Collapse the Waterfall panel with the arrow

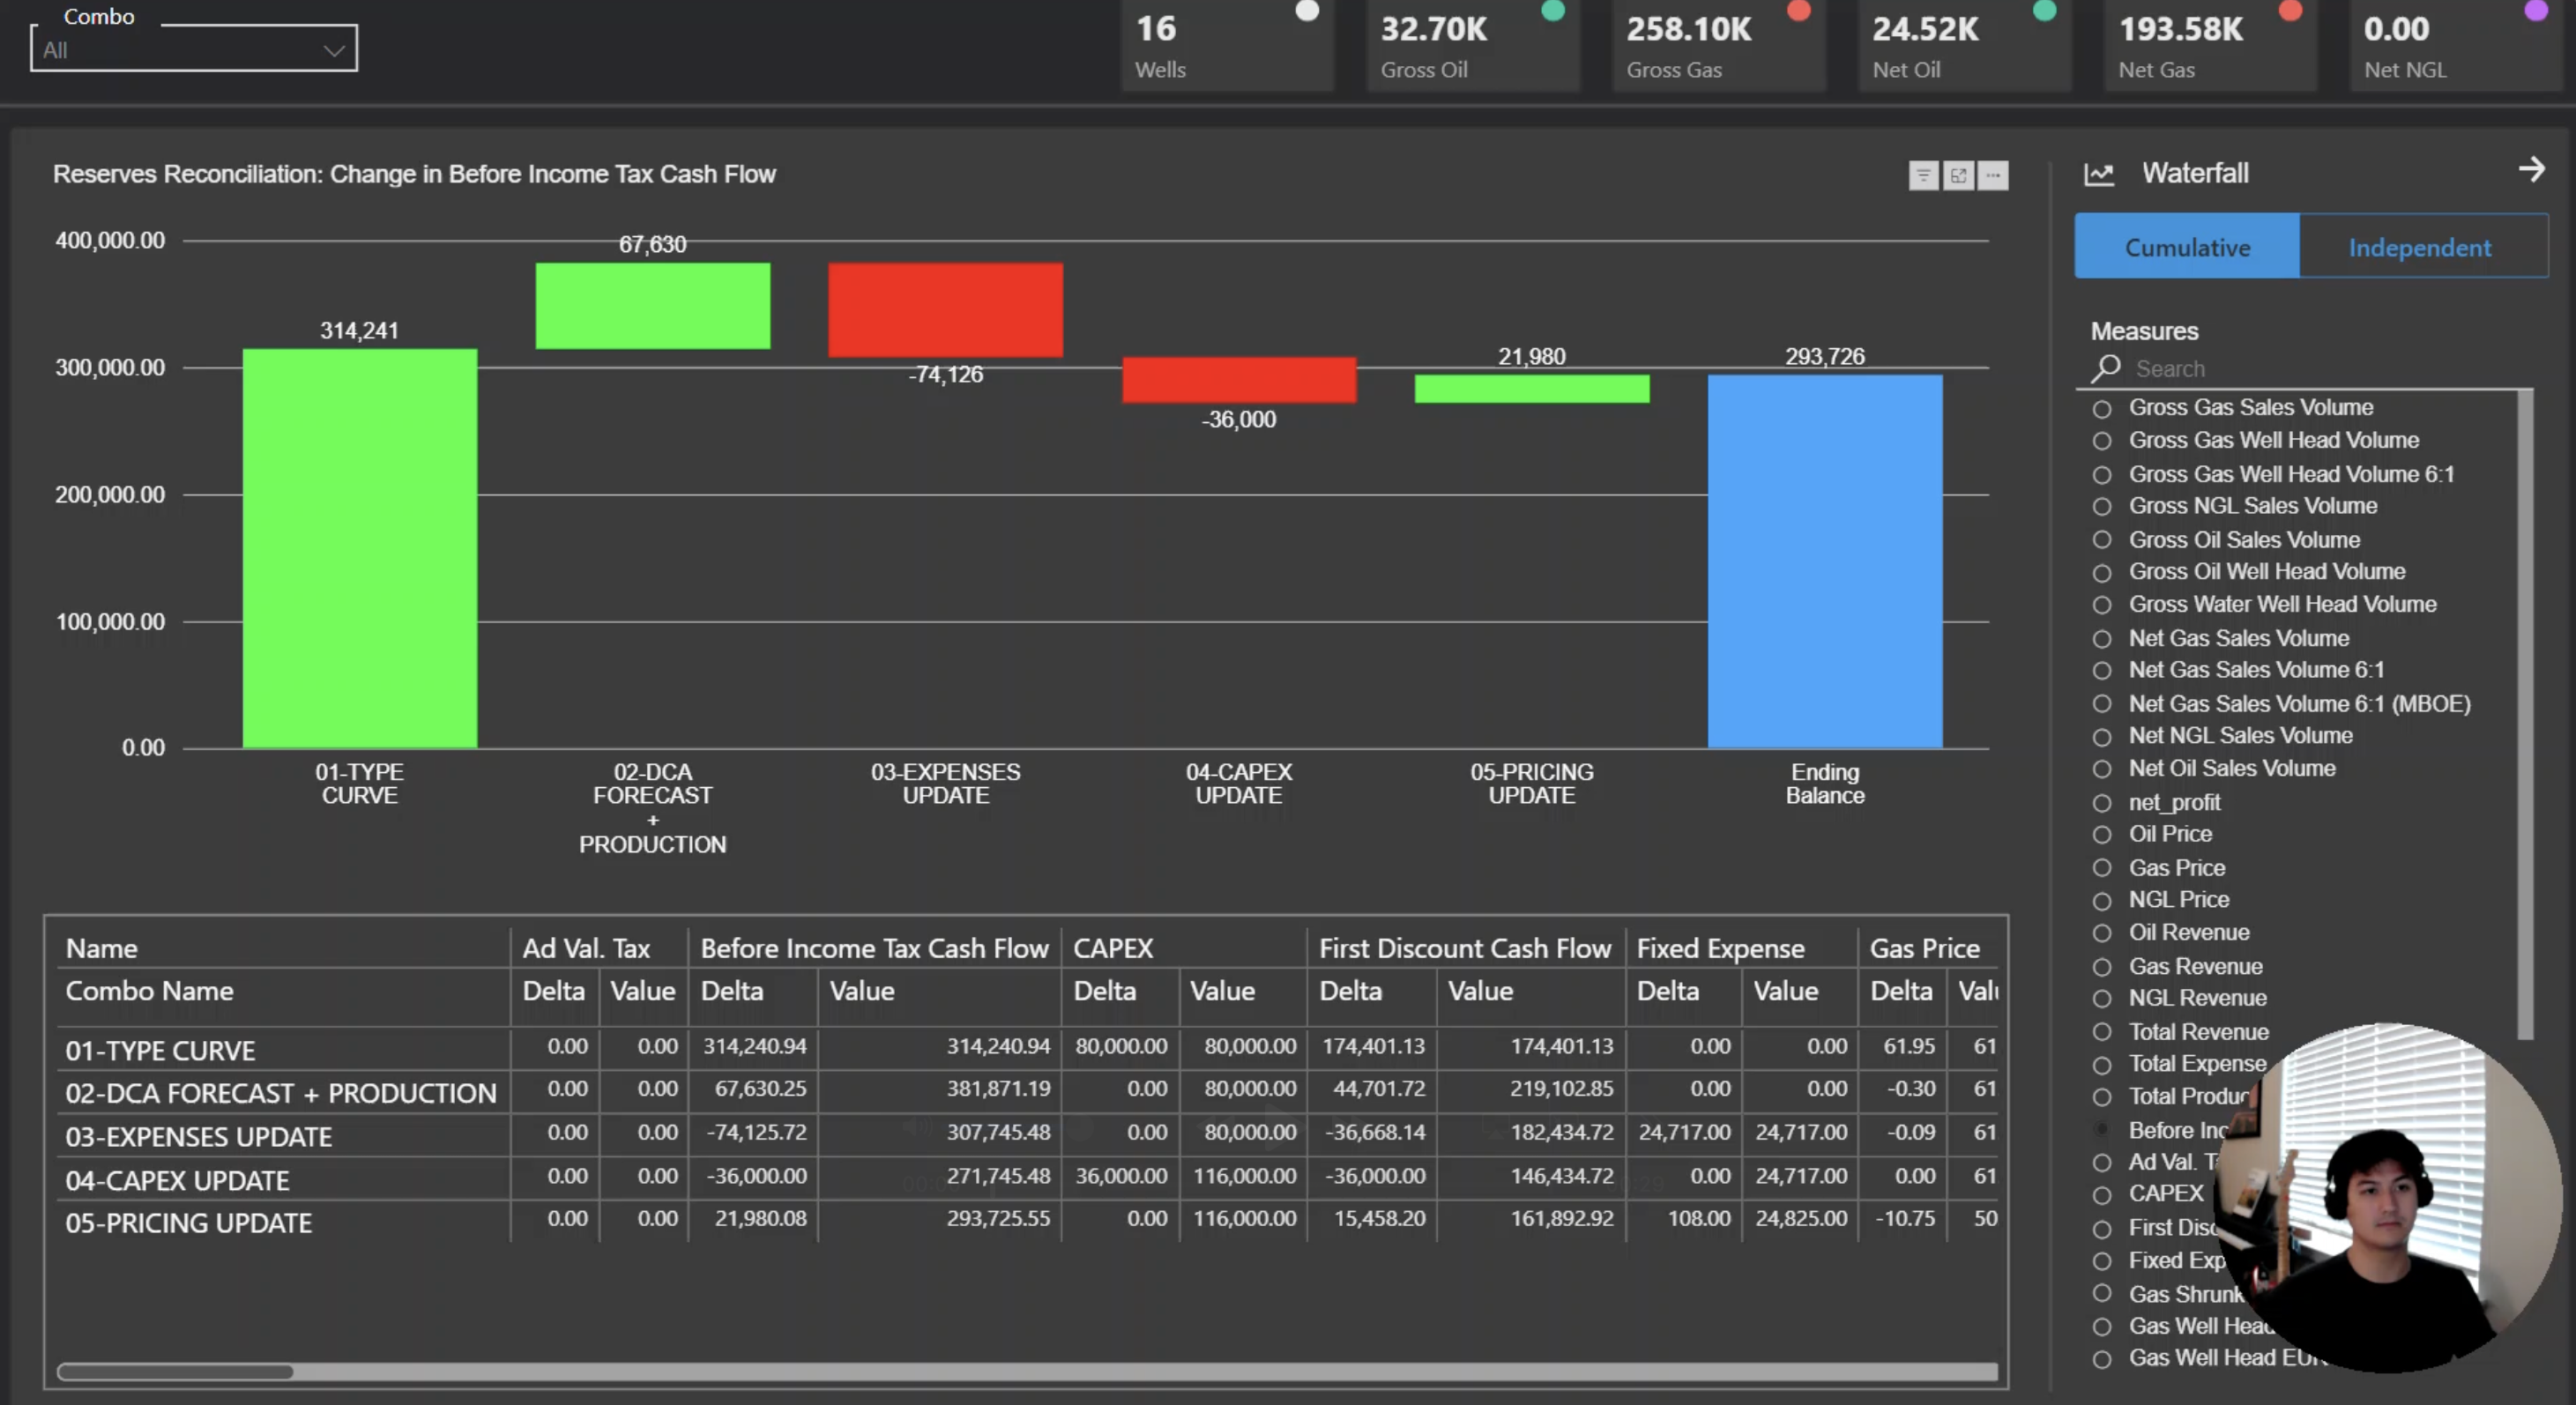[x=2530, y=169]
